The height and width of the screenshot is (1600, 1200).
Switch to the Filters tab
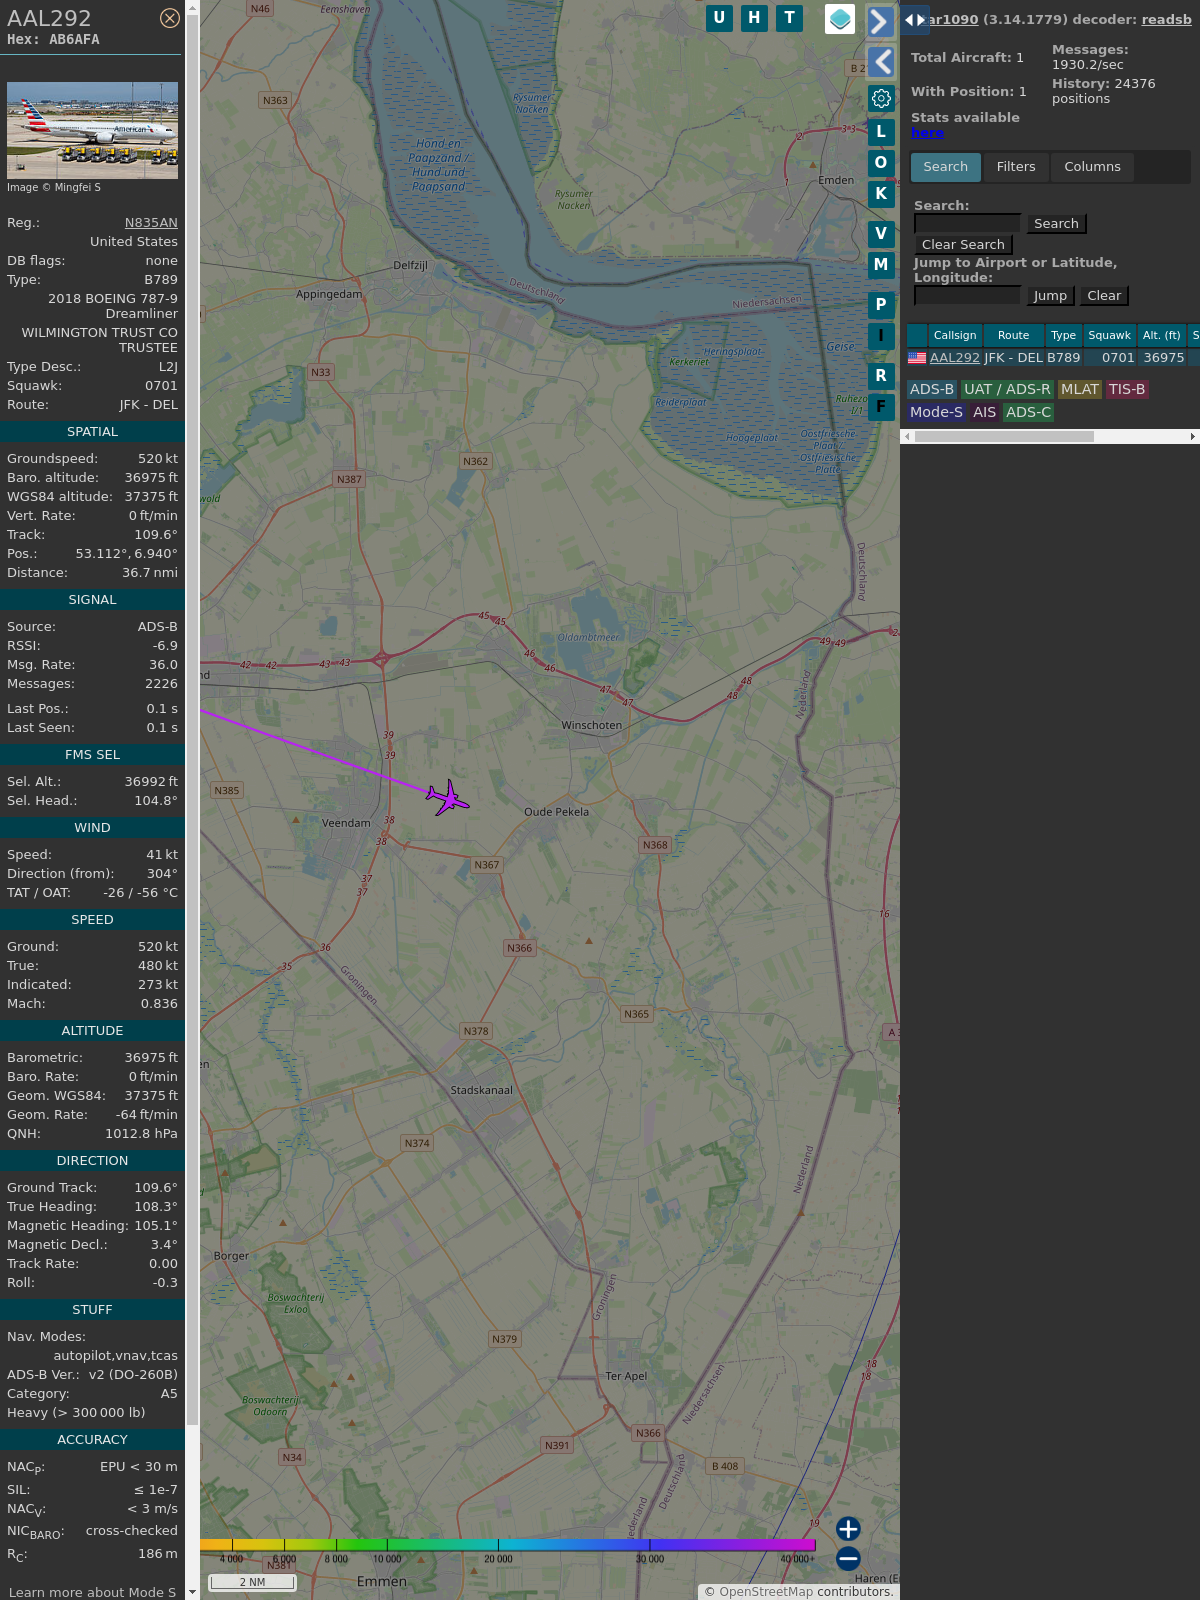pos(1015,167)
